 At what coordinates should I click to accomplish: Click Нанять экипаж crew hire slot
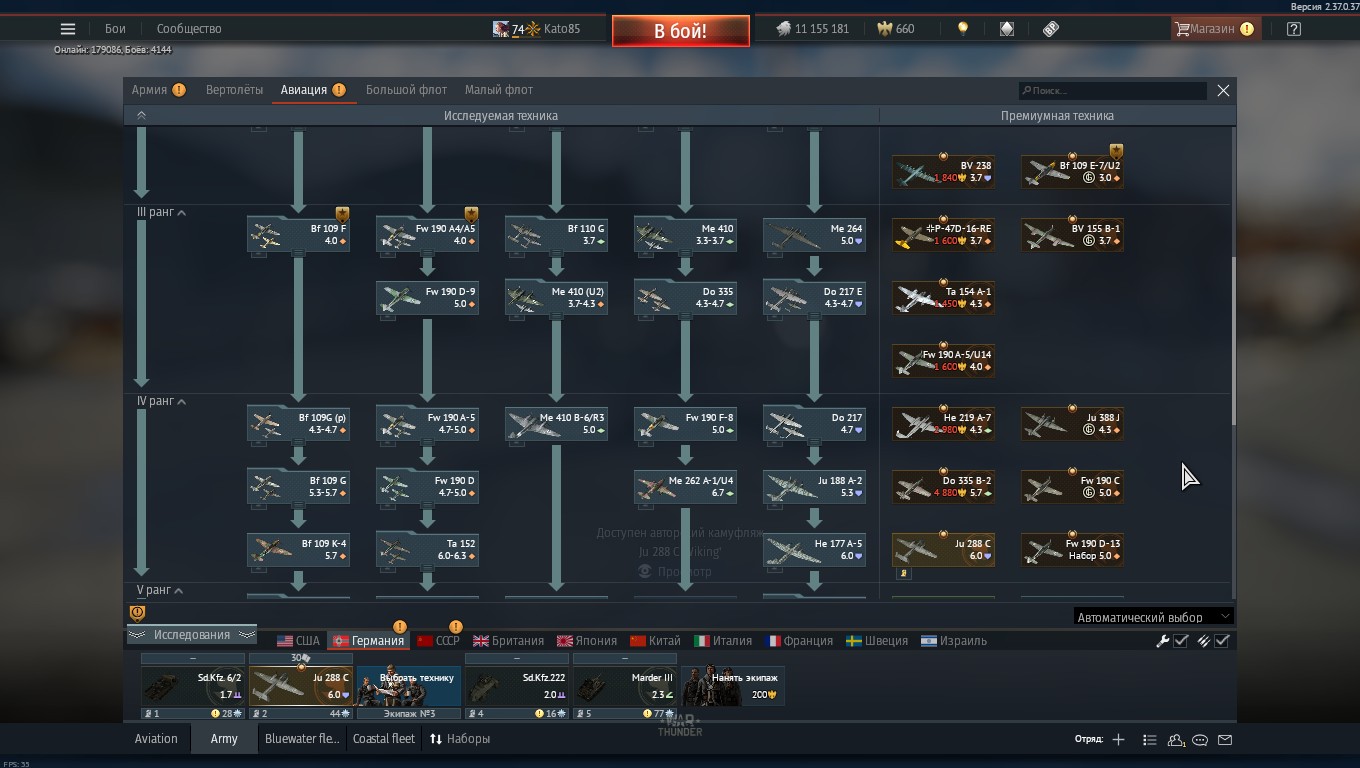coord(733,686)
